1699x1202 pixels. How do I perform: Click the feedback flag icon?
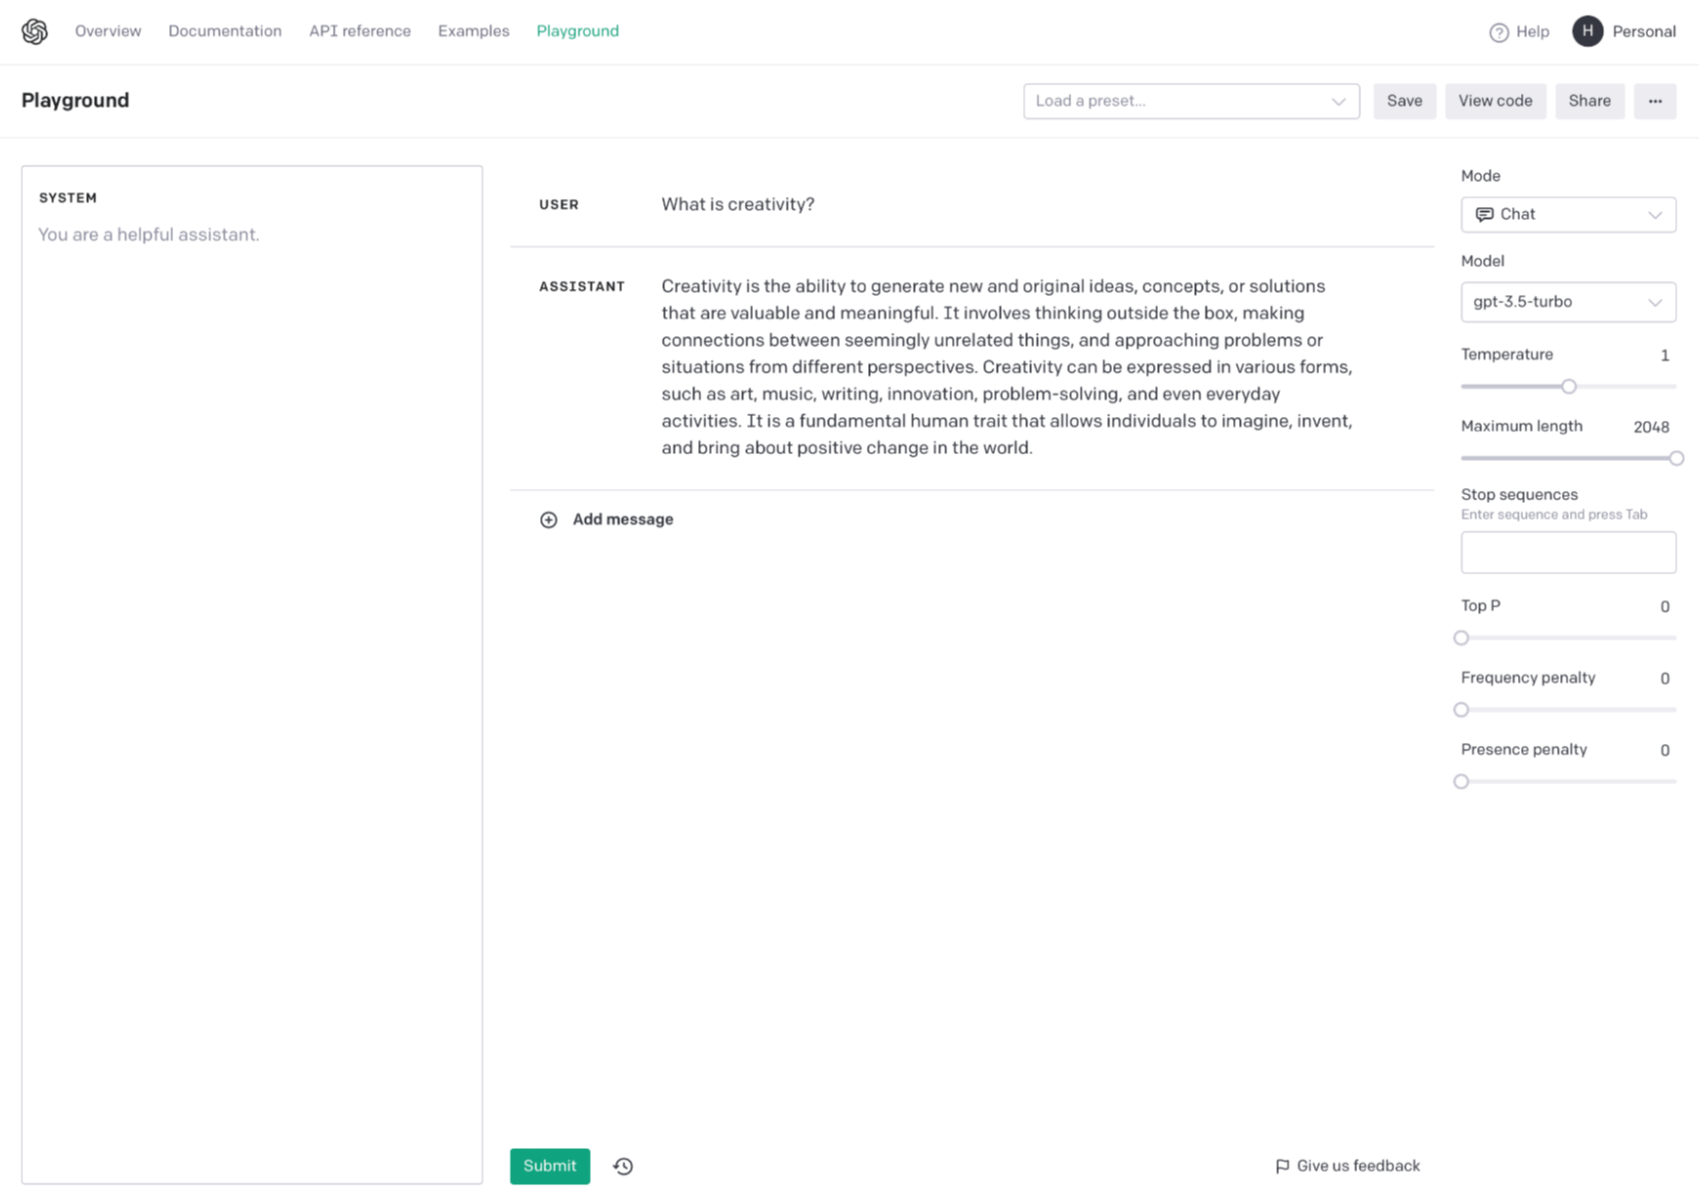pos(1282,1166)
